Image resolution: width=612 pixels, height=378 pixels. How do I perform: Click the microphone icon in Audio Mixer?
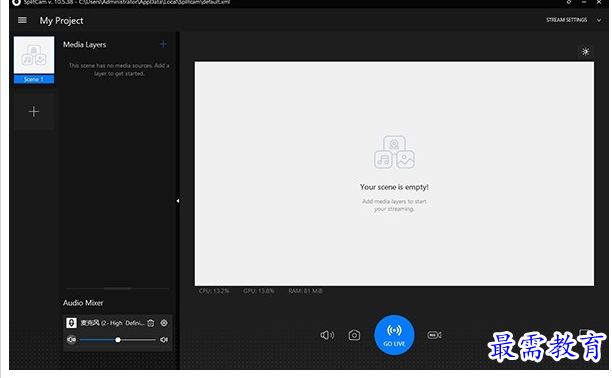tap(71, 323)
